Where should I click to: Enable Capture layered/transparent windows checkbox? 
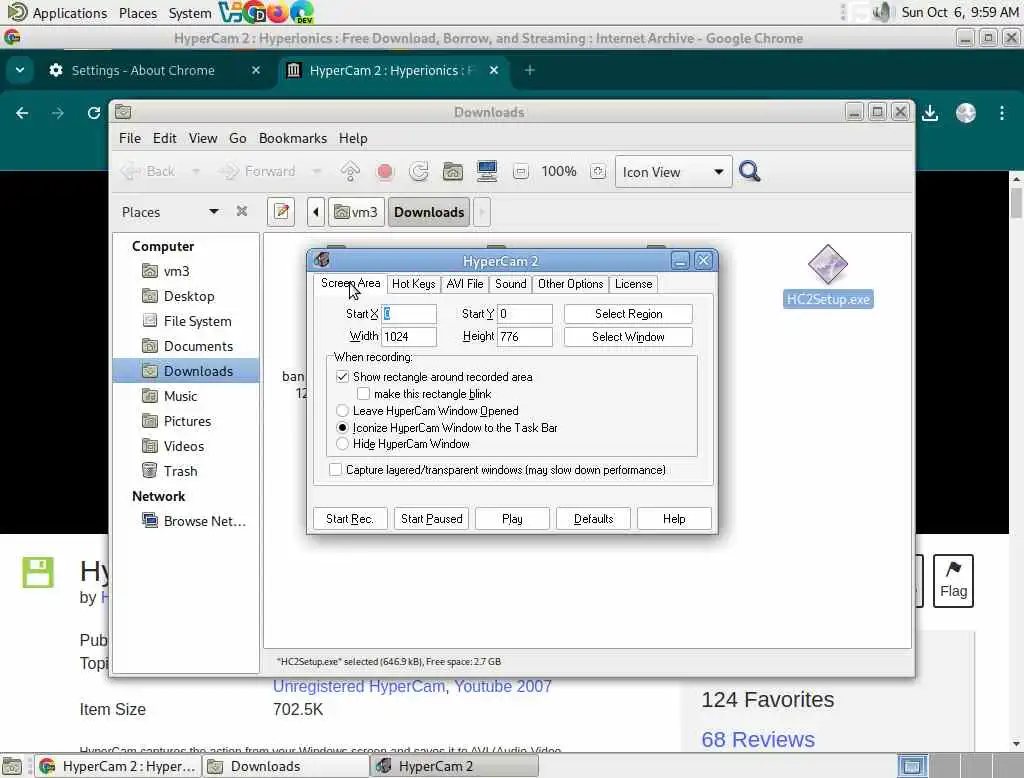[335, 470]
